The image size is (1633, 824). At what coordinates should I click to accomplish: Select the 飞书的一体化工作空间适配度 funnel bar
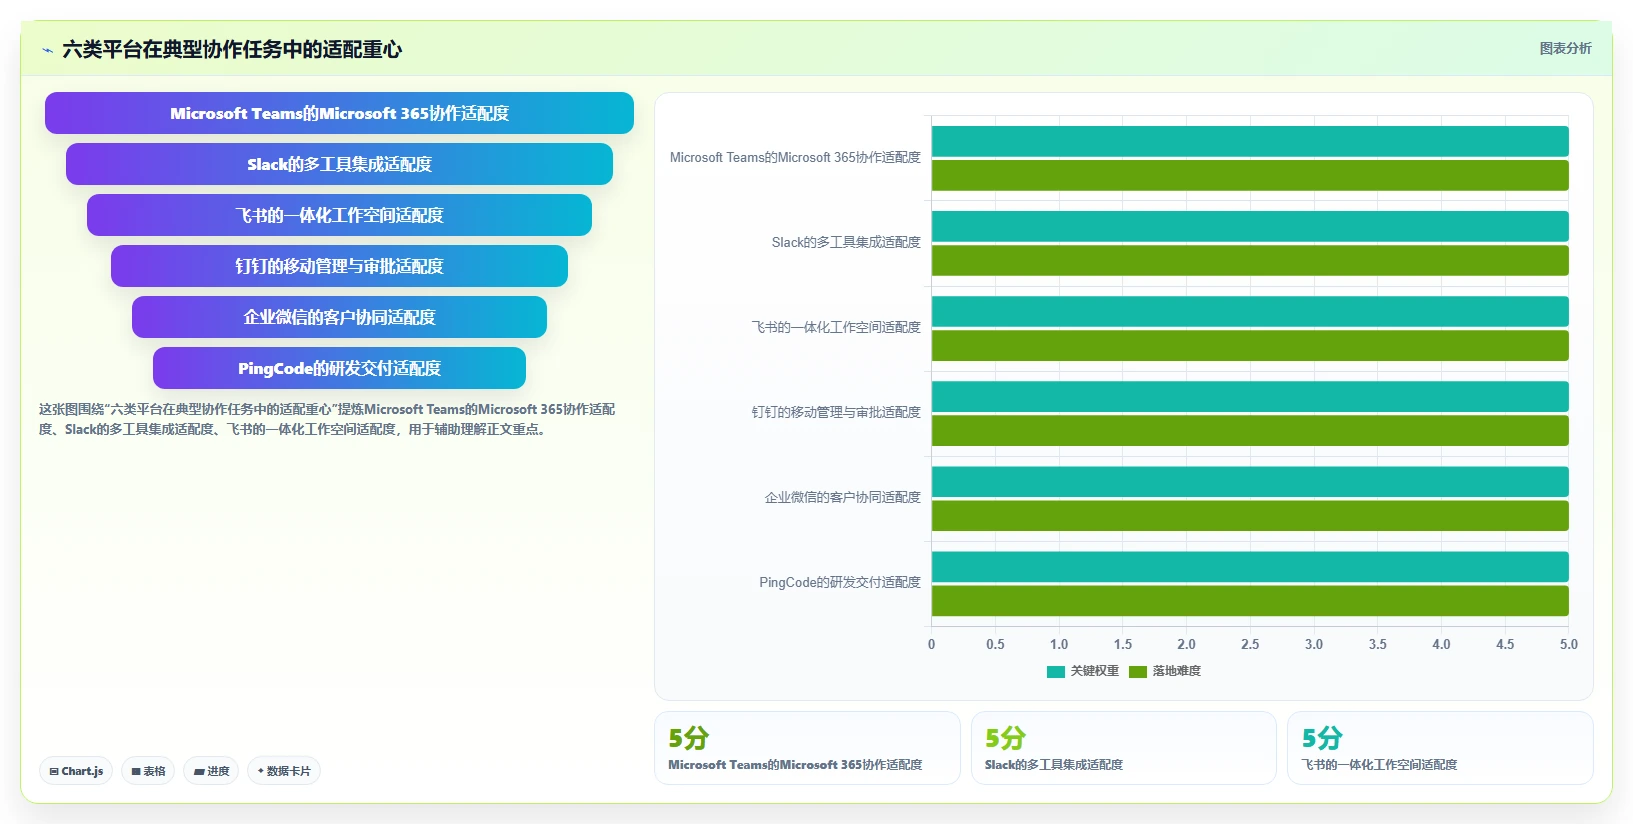[339, 215]
